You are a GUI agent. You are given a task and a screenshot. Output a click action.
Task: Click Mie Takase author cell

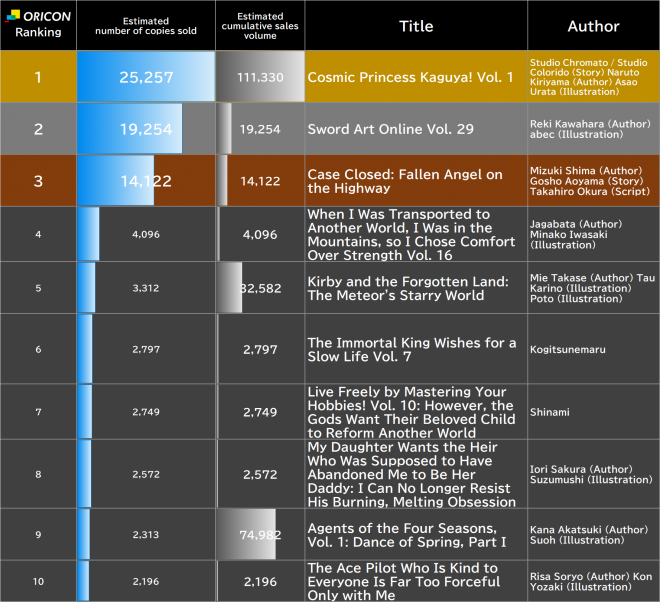[593, 288]
